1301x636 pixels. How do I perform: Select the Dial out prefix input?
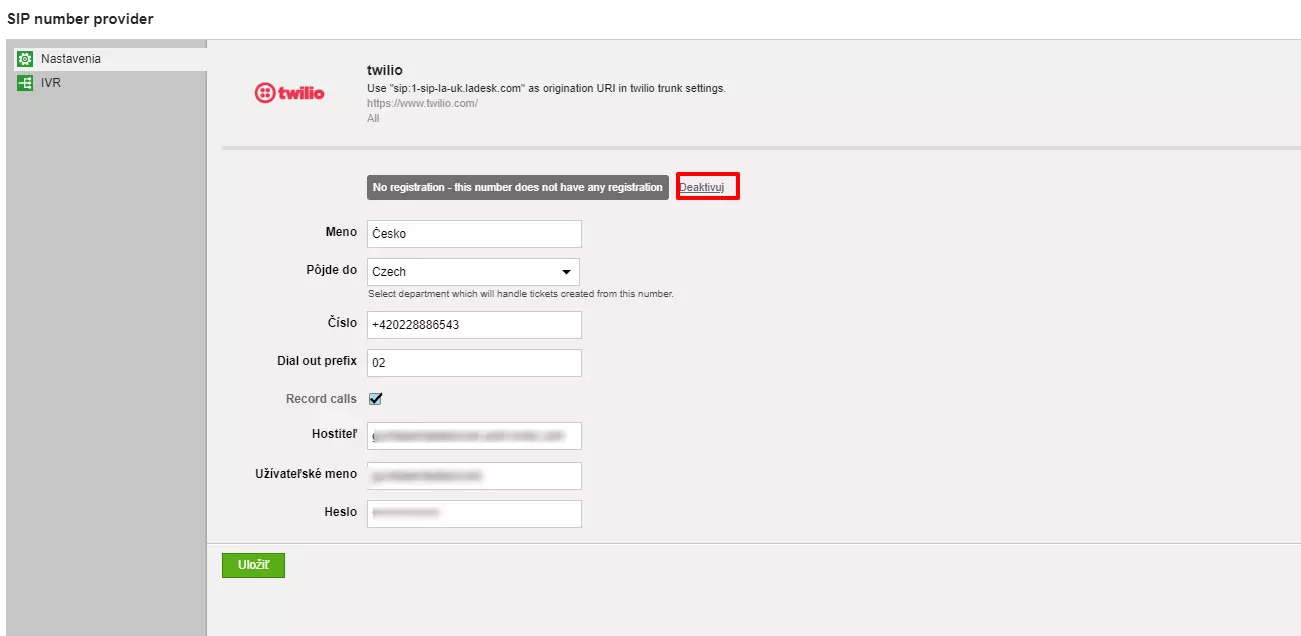(473, 363)
